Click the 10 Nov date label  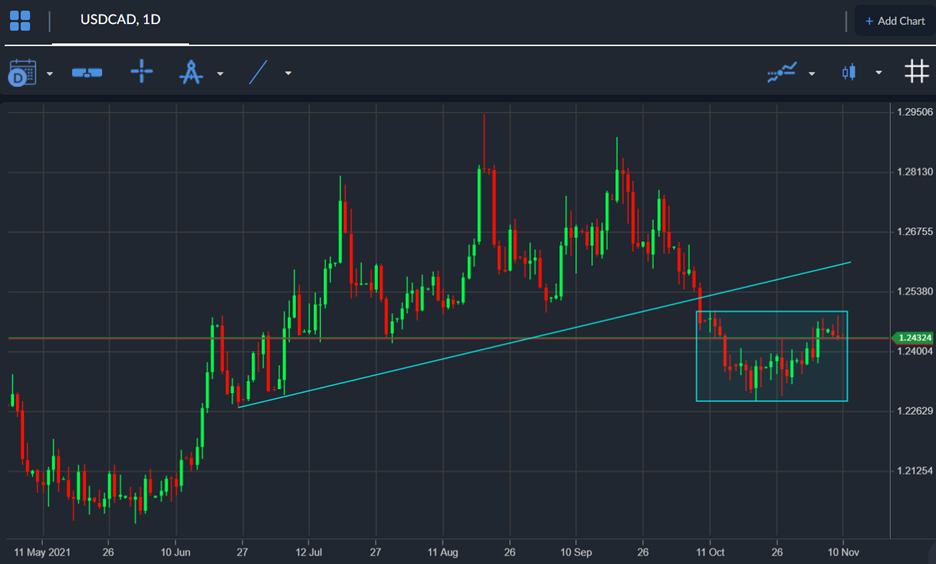[x=843, y=552]
